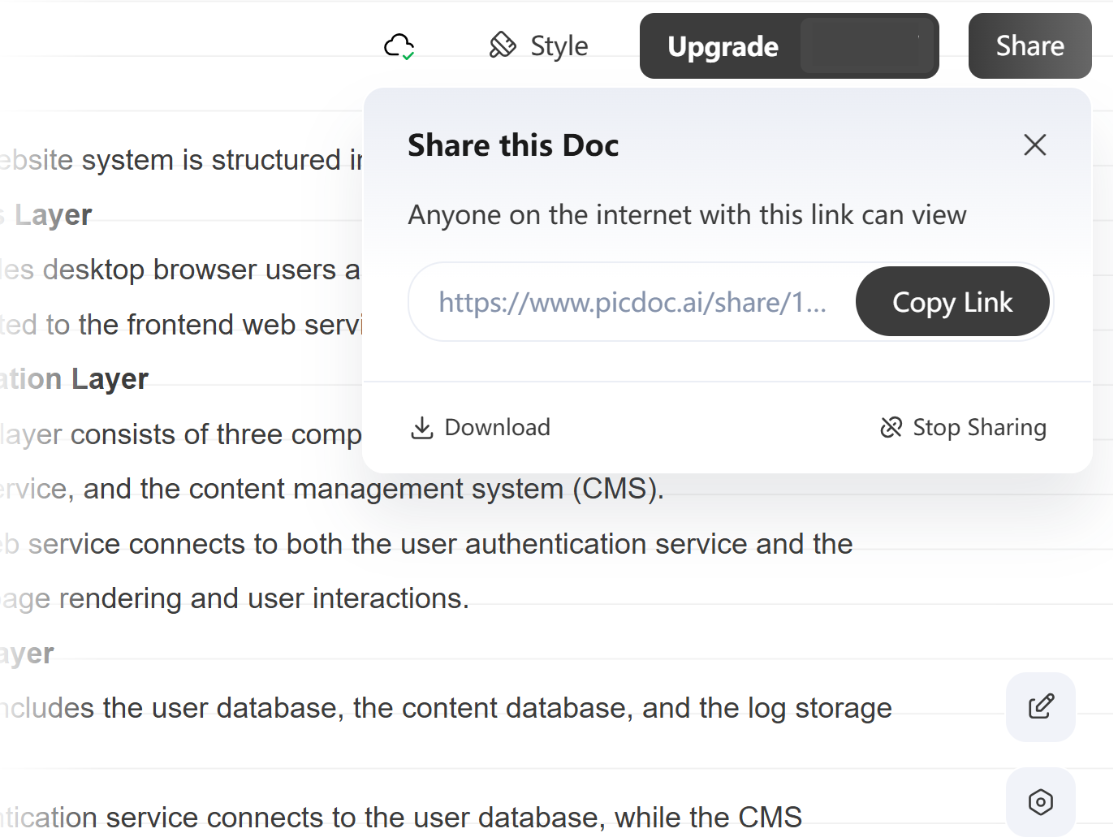Click the line ending with "while the CMS"
The width and height of the screenshot is (1120, 840).
click(400, 818)
